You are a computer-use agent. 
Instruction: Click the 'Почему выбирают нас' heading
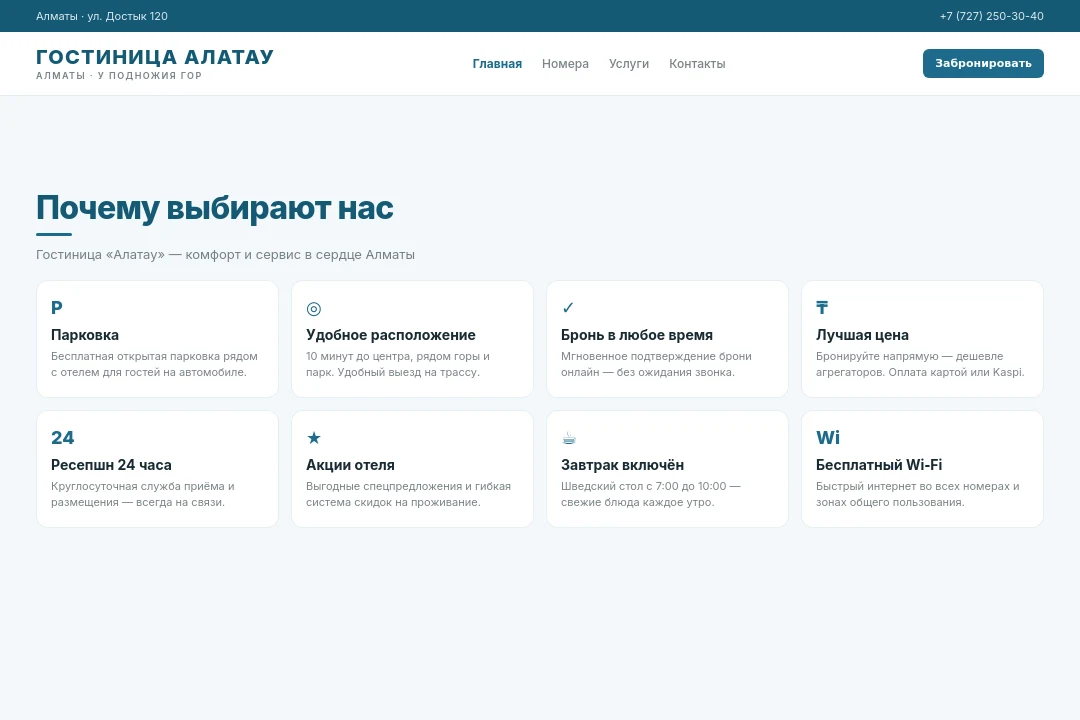point(215,207)
